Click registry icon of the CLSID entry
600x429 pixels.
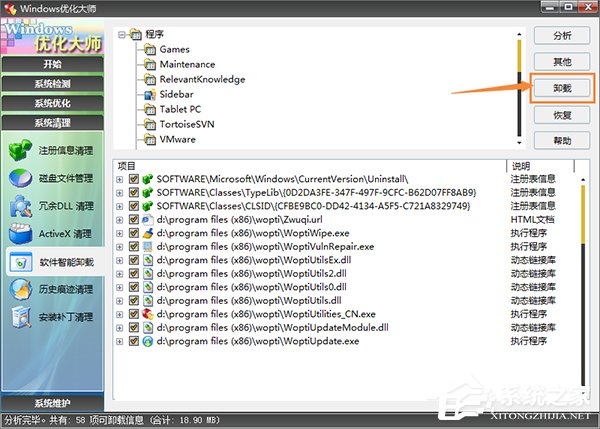click(x=147, y=206)
